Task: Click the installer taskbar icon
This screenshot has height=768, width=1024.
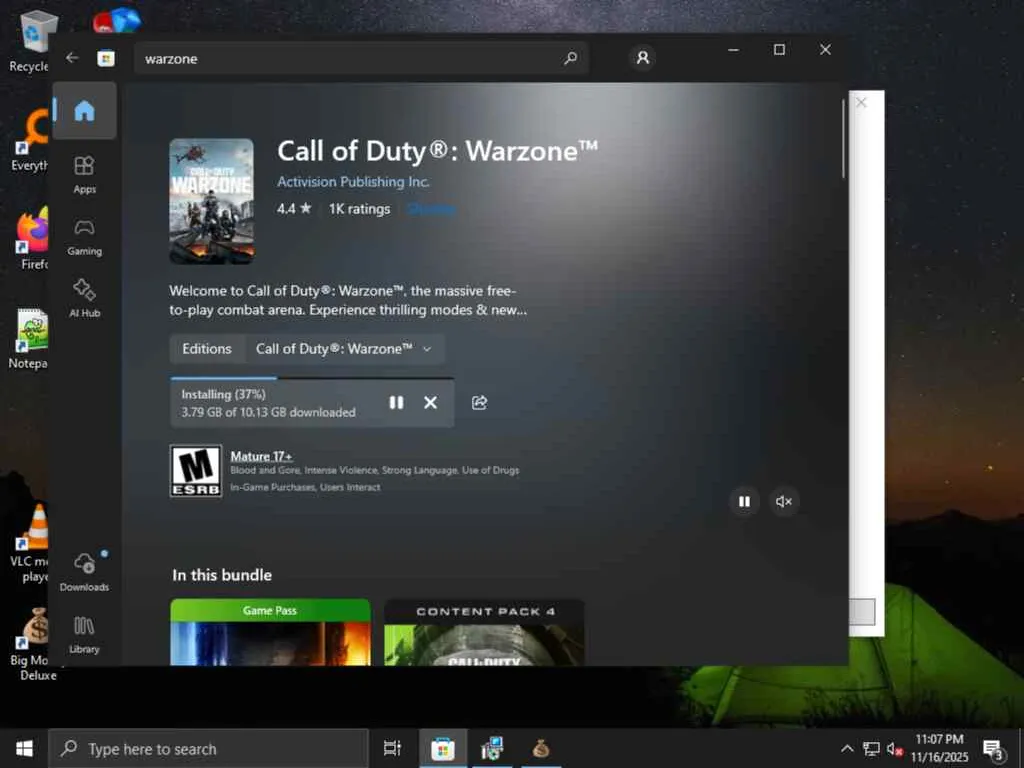Action: (492, 748)
